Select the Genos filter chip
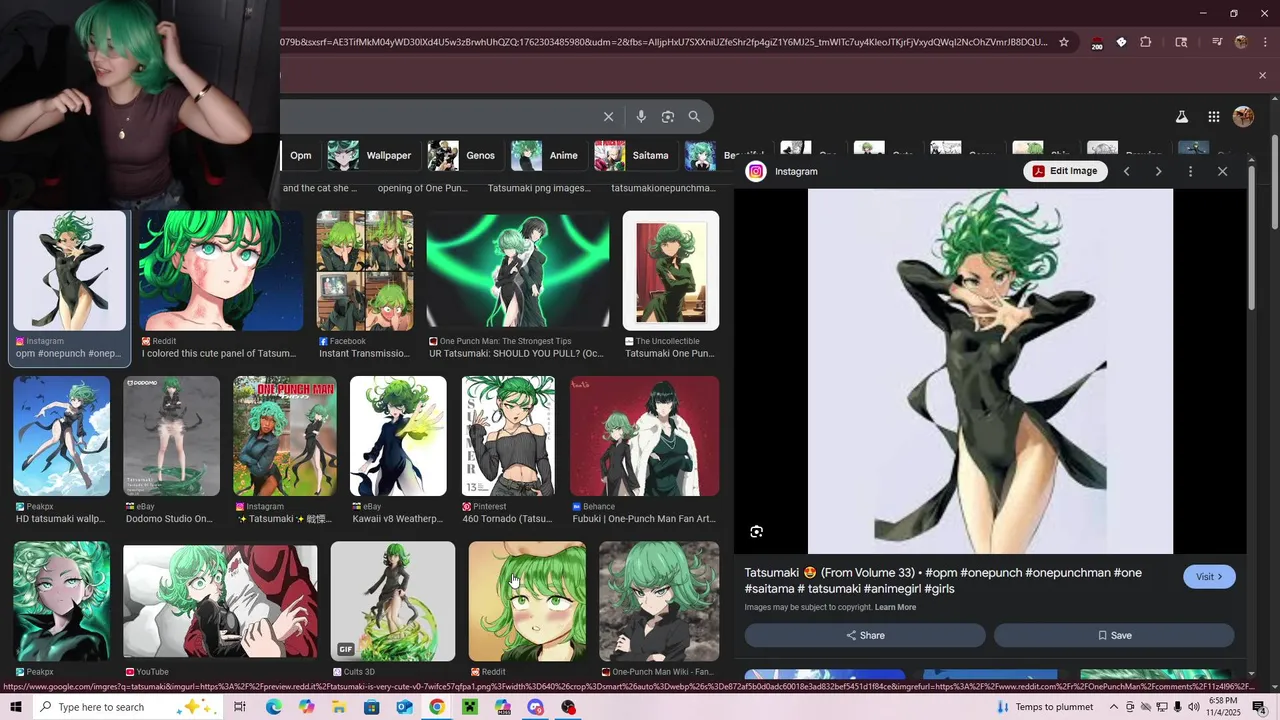This screenshot has height=720, width=1280. point(464,155)
